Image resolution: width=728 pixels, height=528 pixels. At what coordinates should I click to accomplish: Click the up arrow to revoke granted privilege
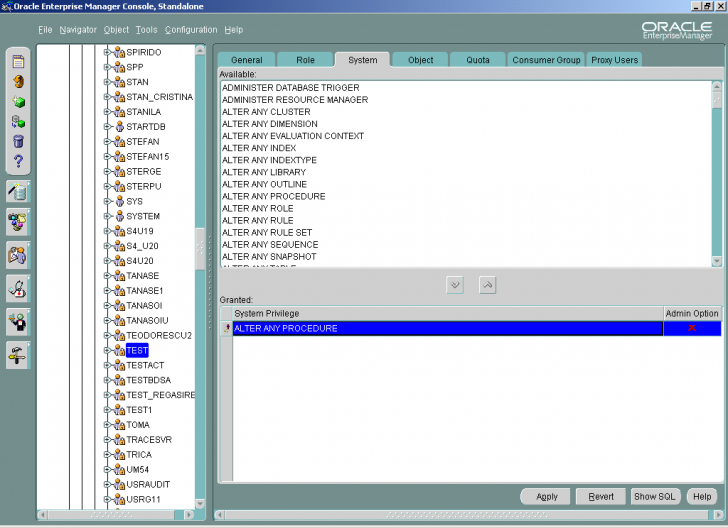coord(487,285)
